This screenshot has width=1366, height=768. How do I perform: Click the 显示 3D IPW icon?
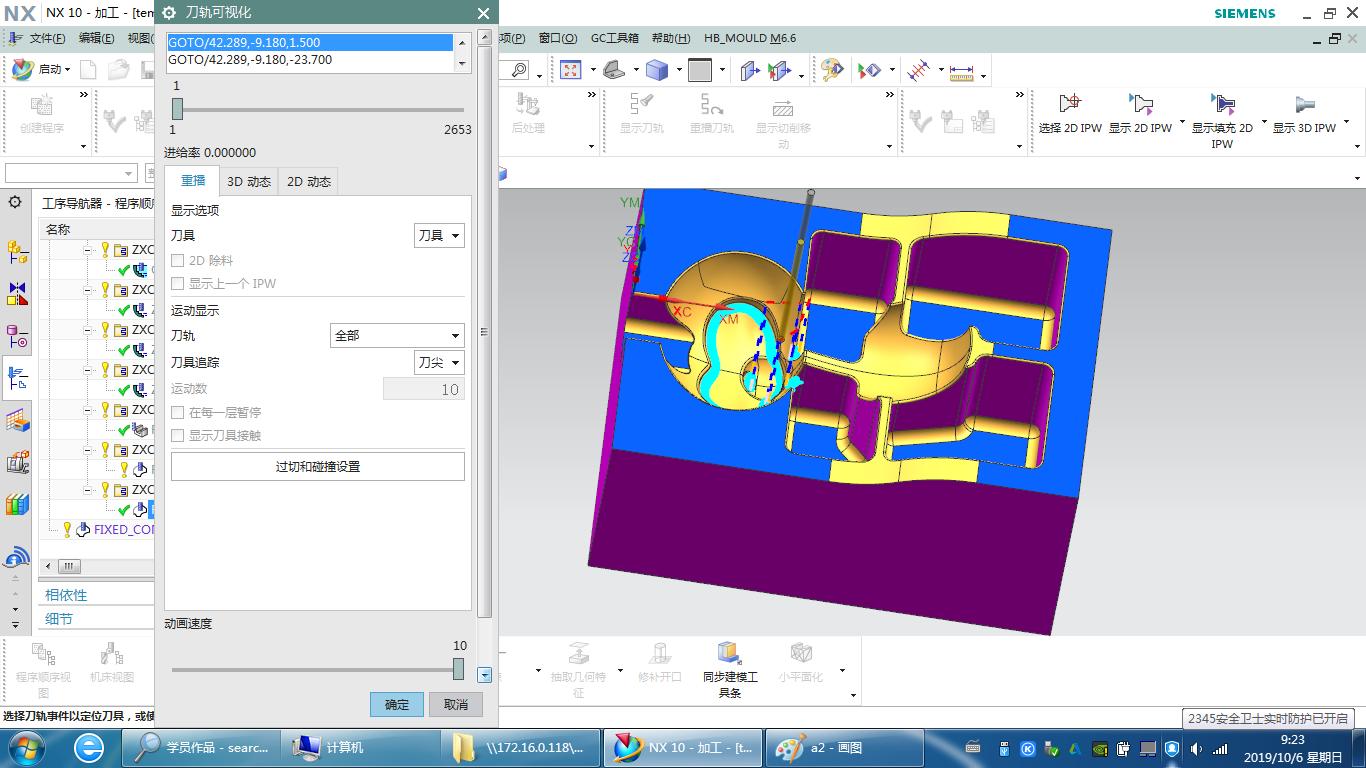pos(1304,104)
